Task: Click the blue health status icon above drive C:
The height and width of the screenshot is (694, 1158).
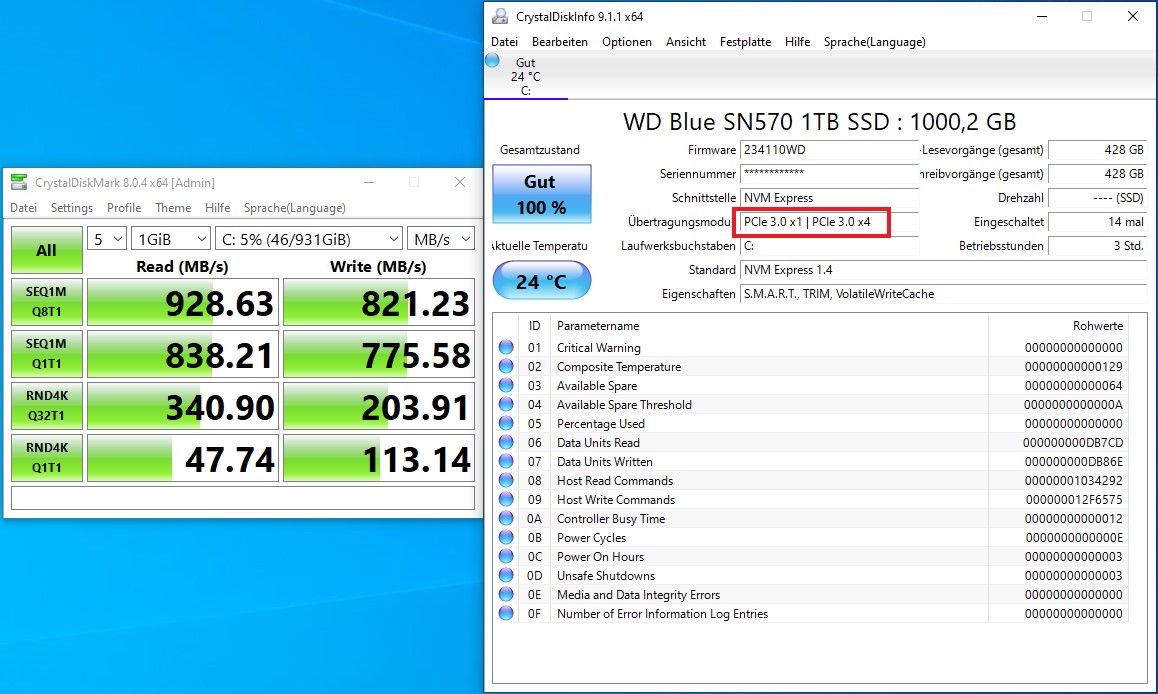Action: point(493,61)
